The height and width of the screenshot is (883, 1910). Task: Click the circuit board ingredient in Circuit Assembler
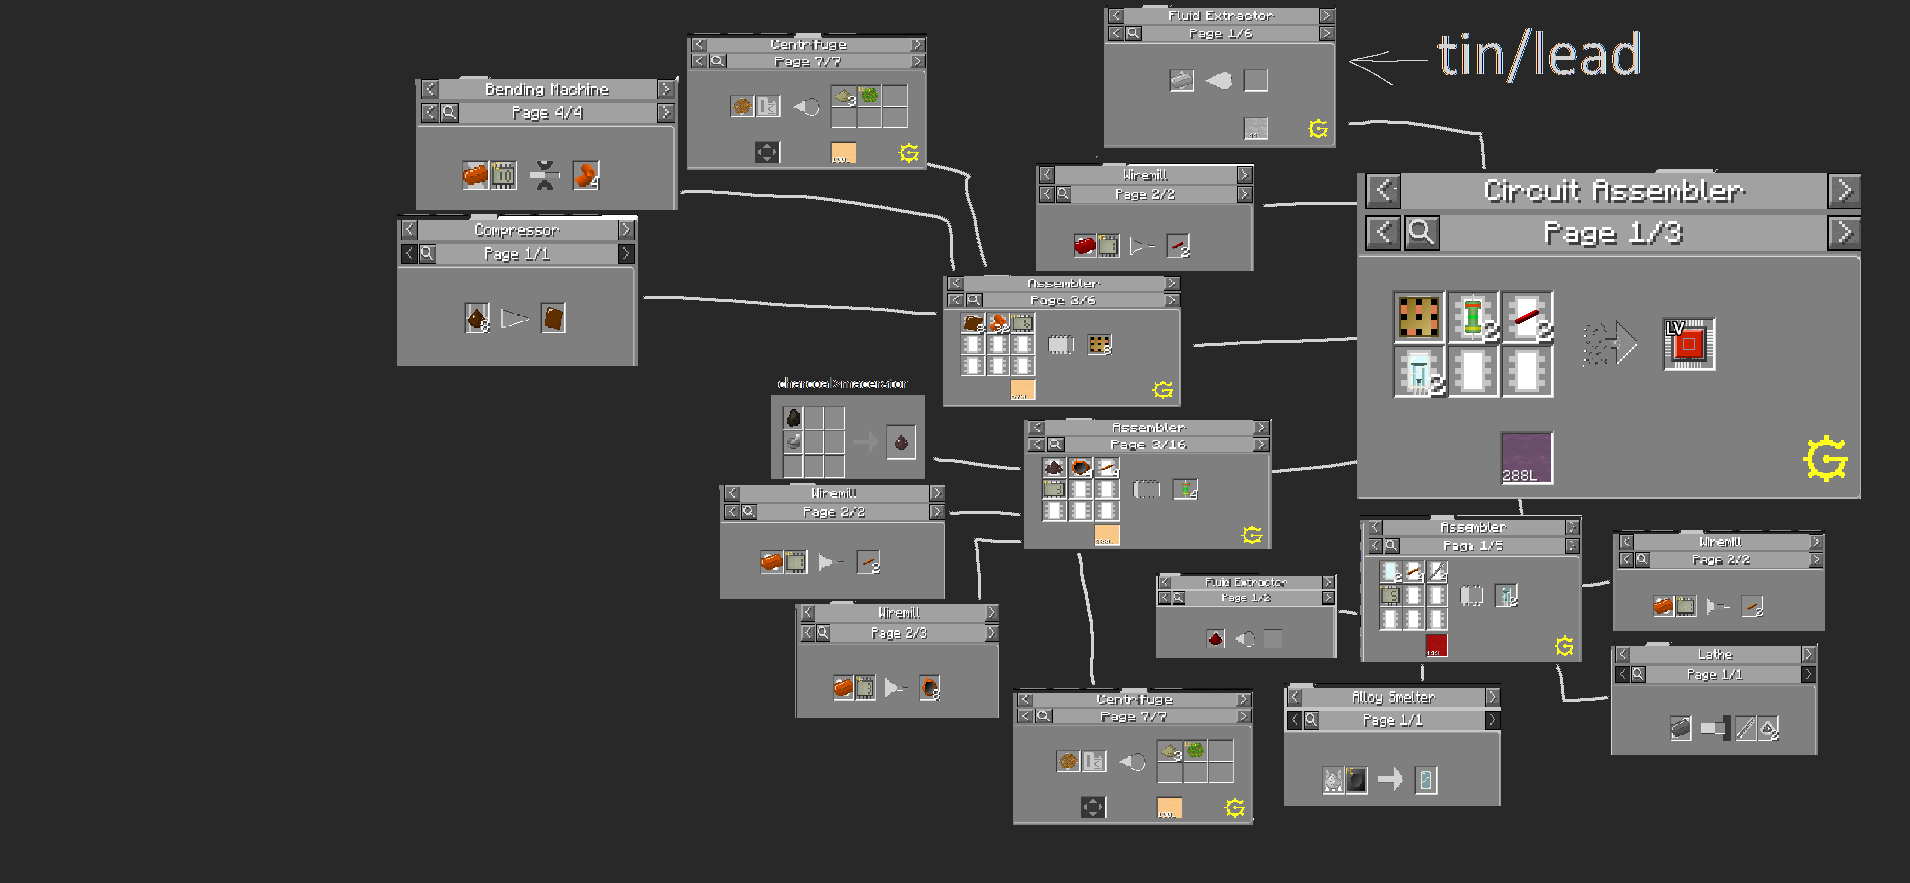point(1419,318)
